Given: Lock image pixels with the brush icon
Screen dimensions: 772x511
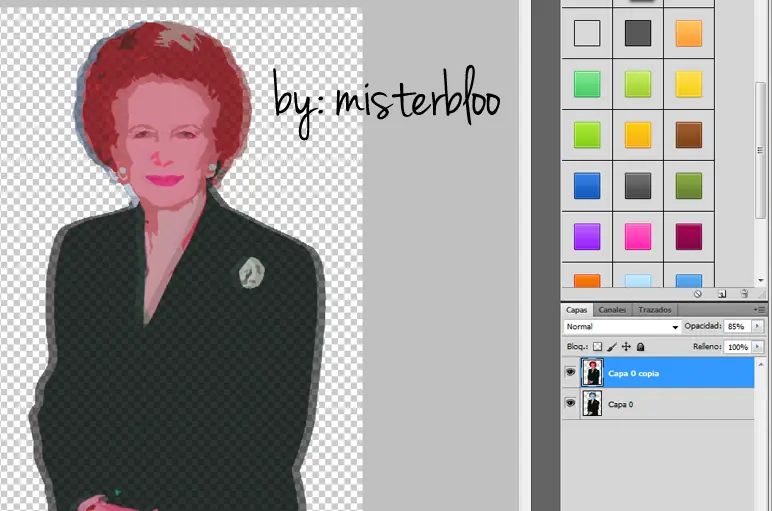Looking at the screenshot, I should [611, 347].
